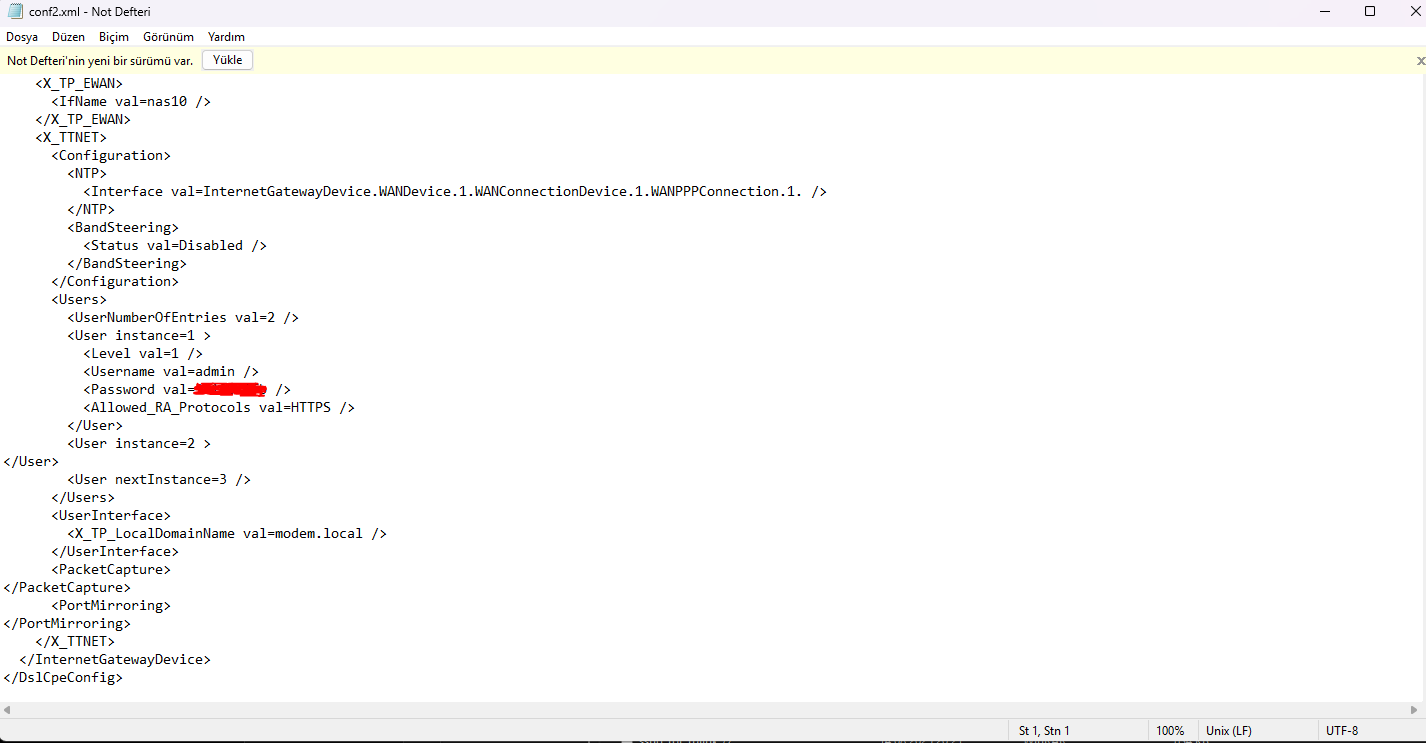Maximize the conf2.xml window
The image size is (1426, 743).
tap(1370, 11)
